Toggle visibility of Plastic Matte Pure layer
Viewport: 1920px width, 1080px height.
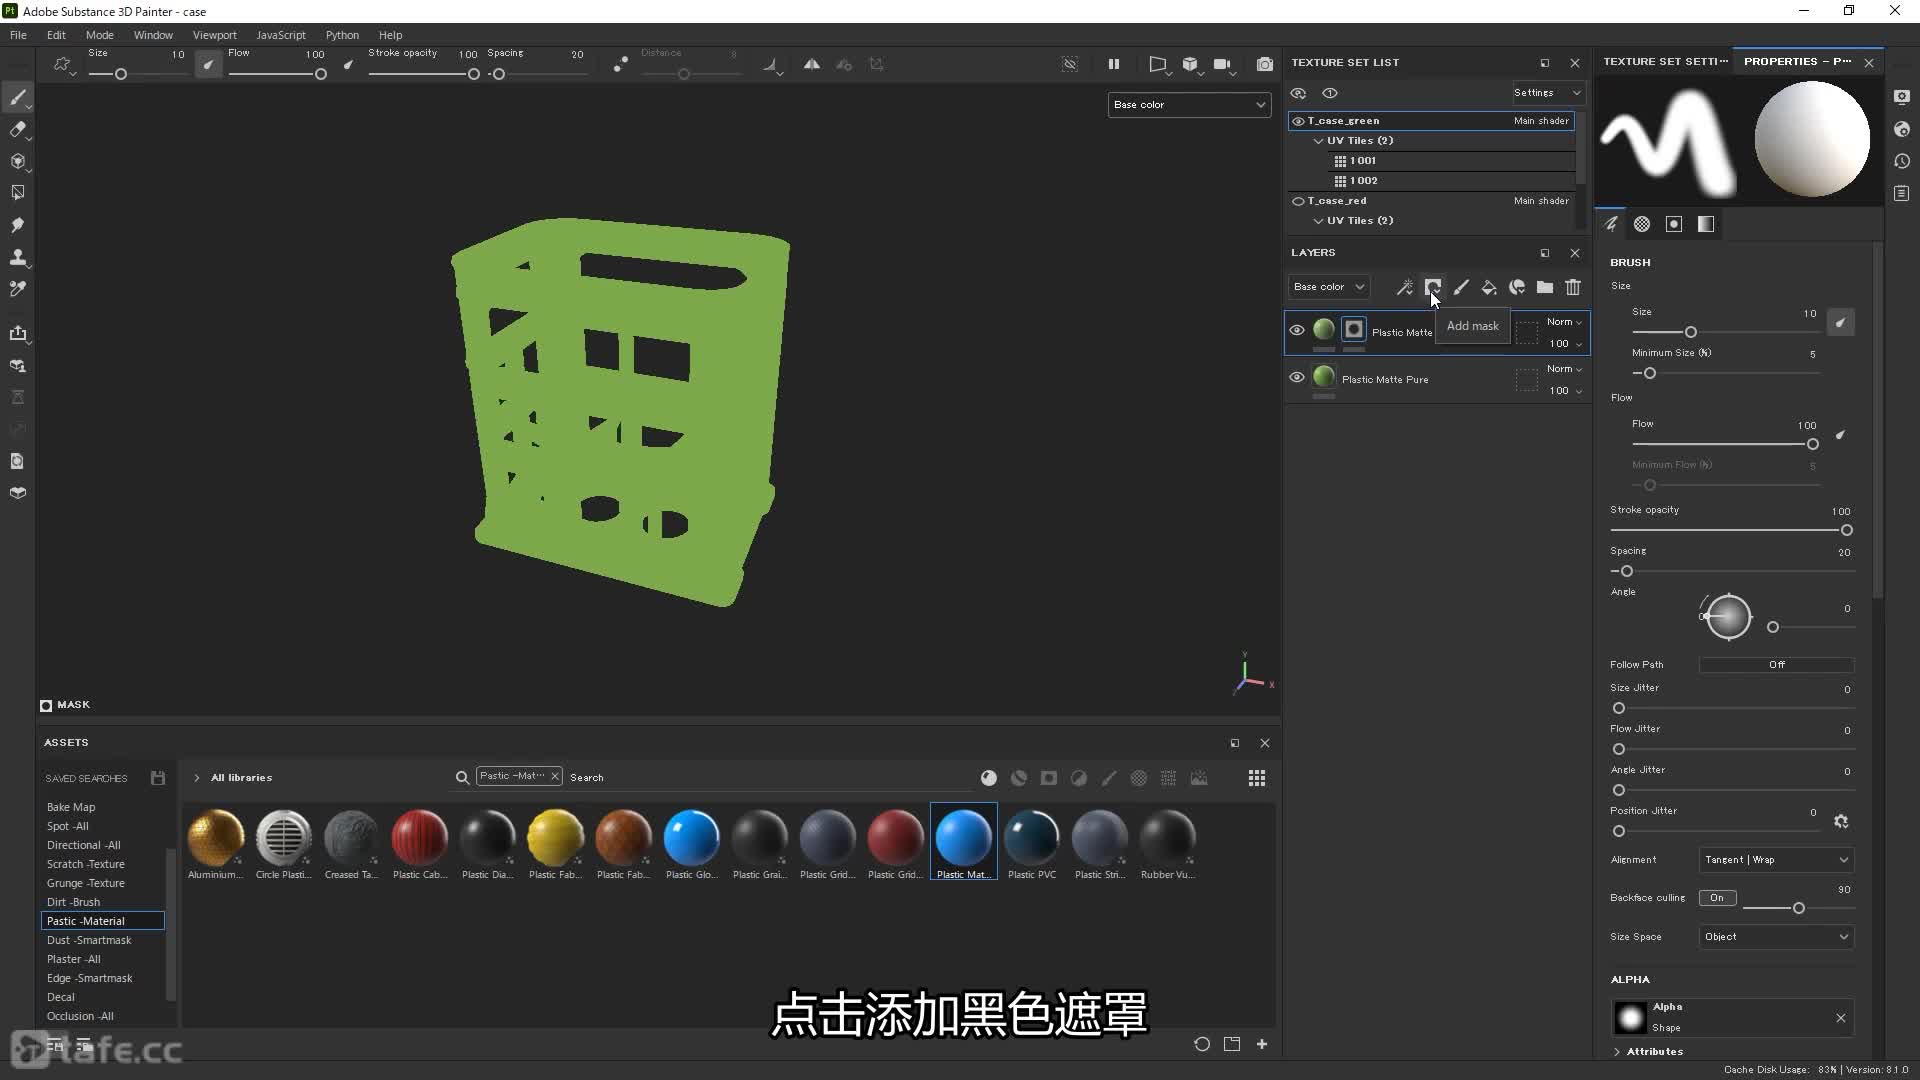point(1297,378)
